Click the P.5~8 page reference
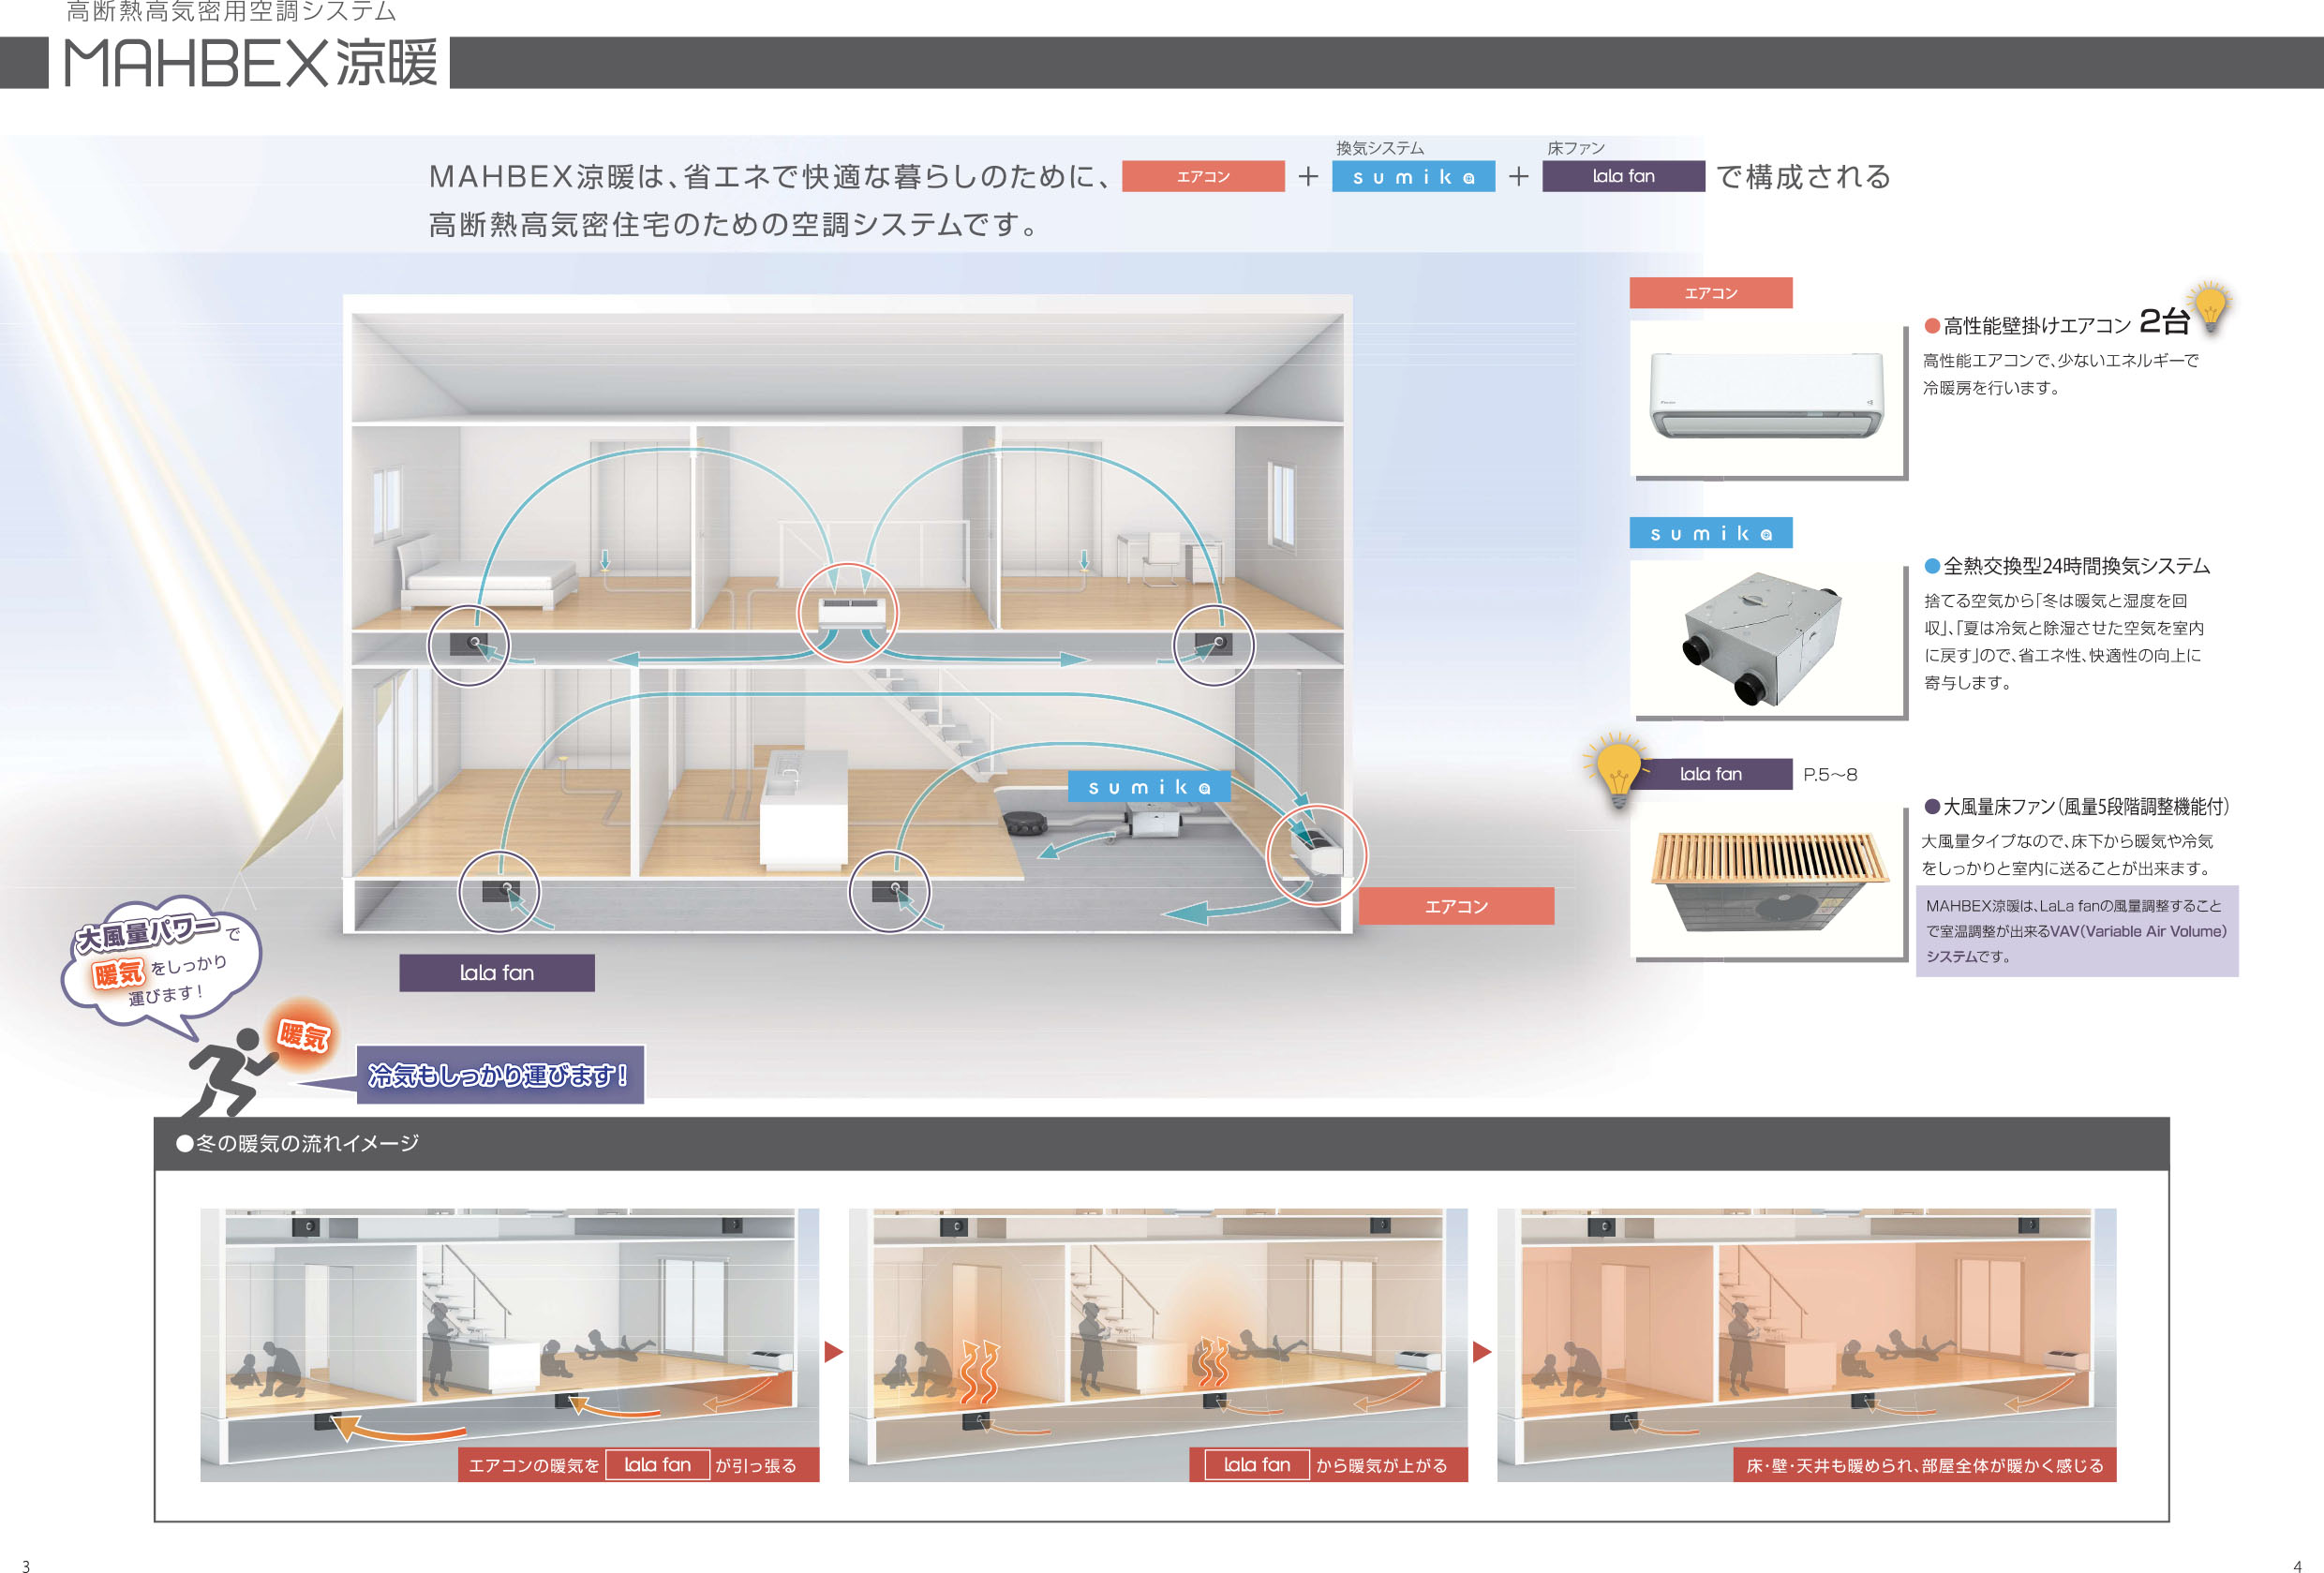 click(1829, 775)
